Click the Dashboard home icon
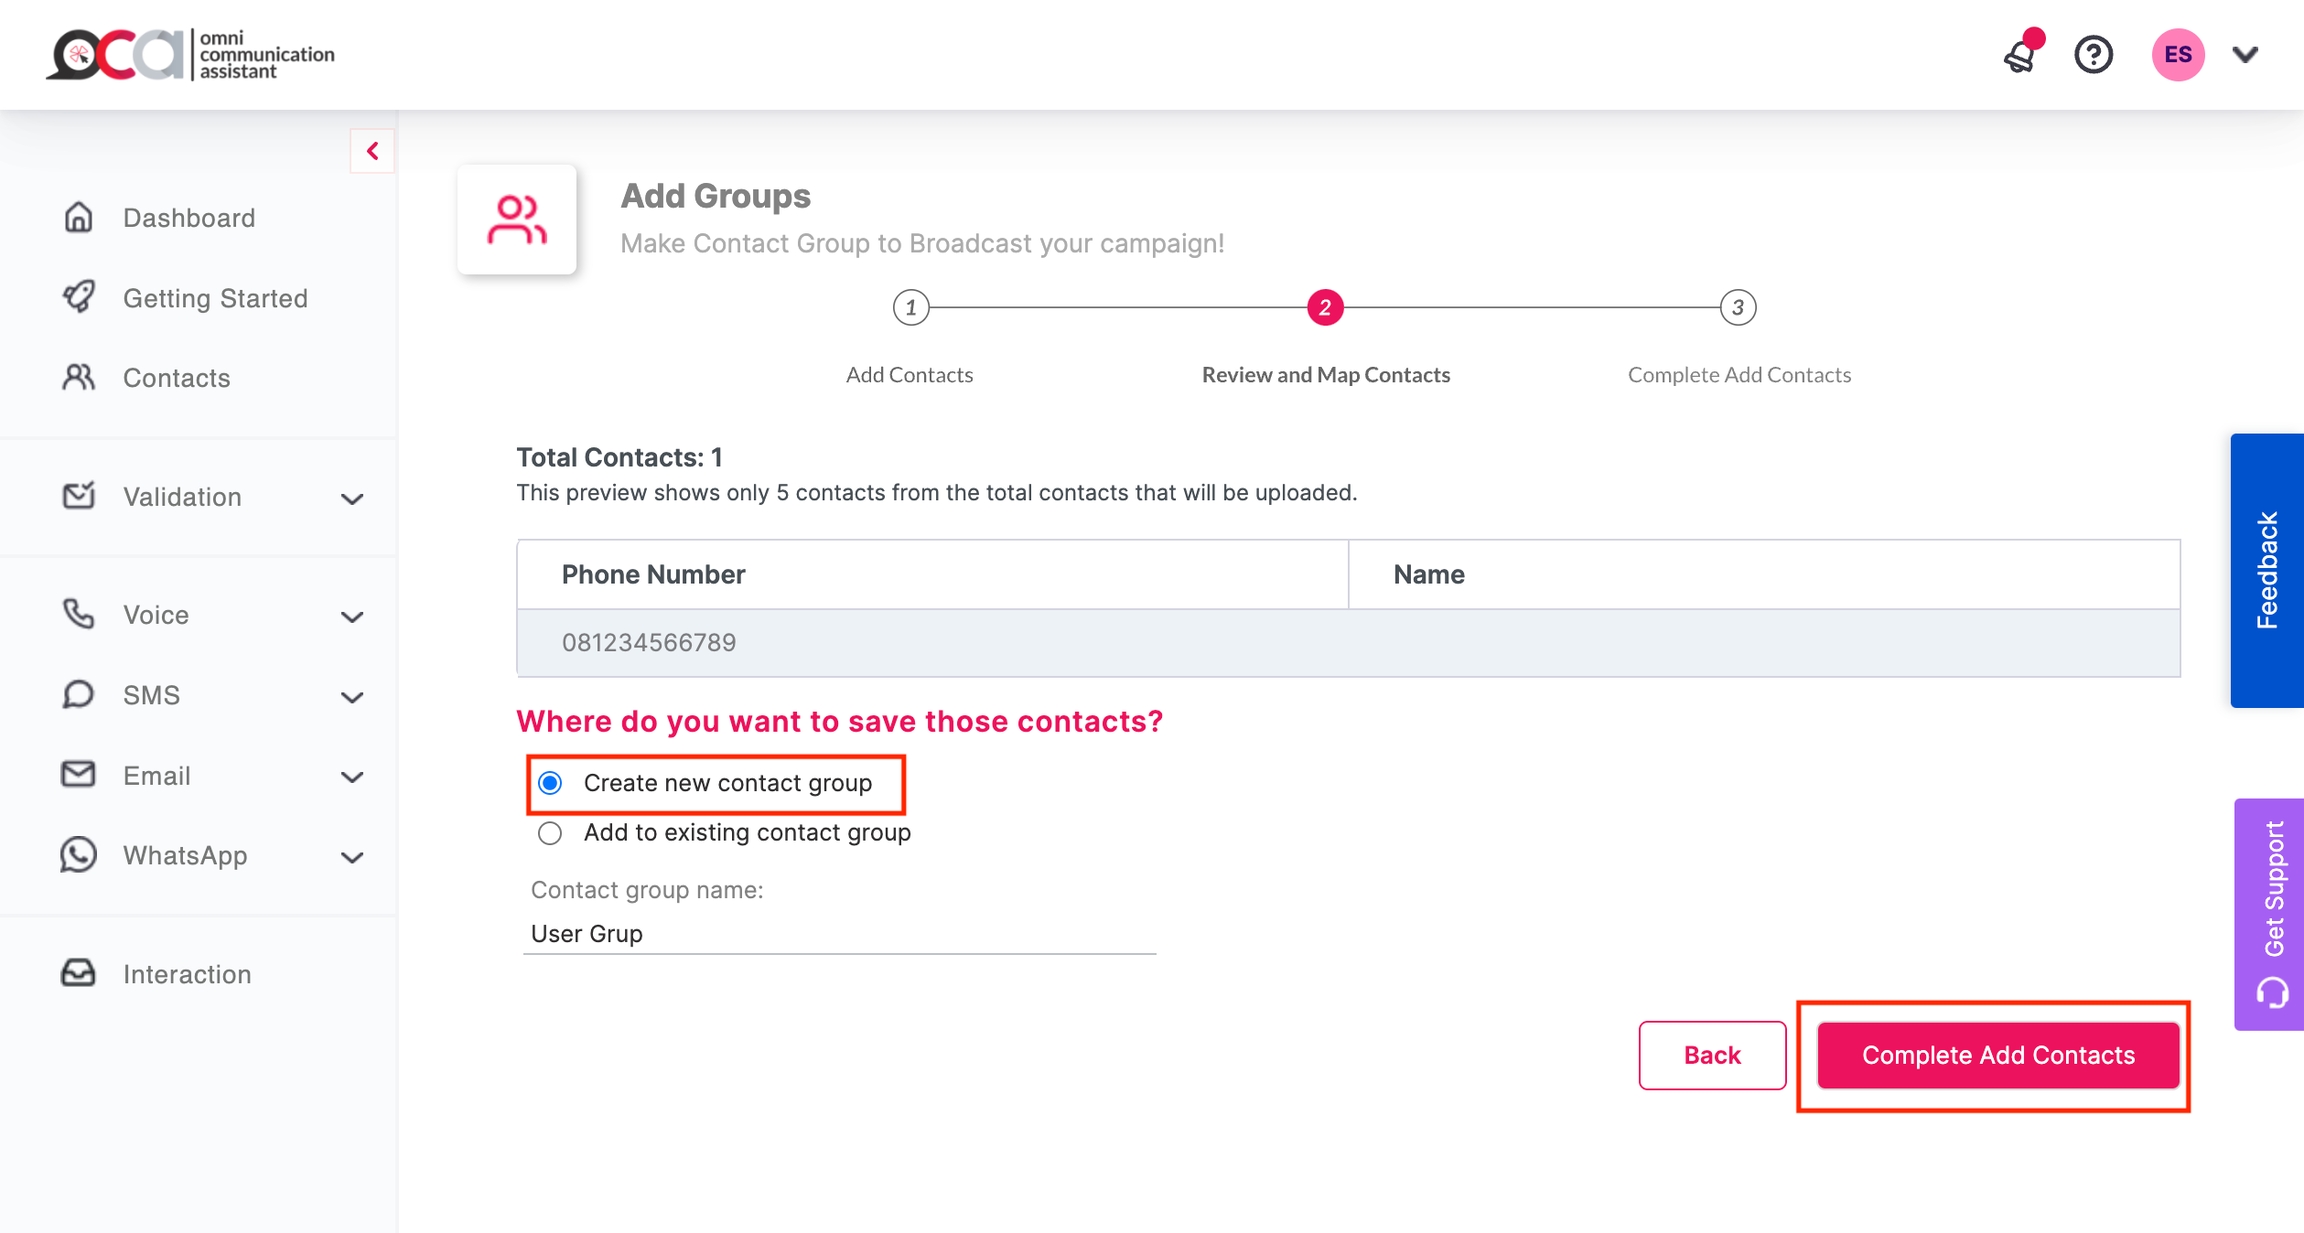 pos(79,217)
